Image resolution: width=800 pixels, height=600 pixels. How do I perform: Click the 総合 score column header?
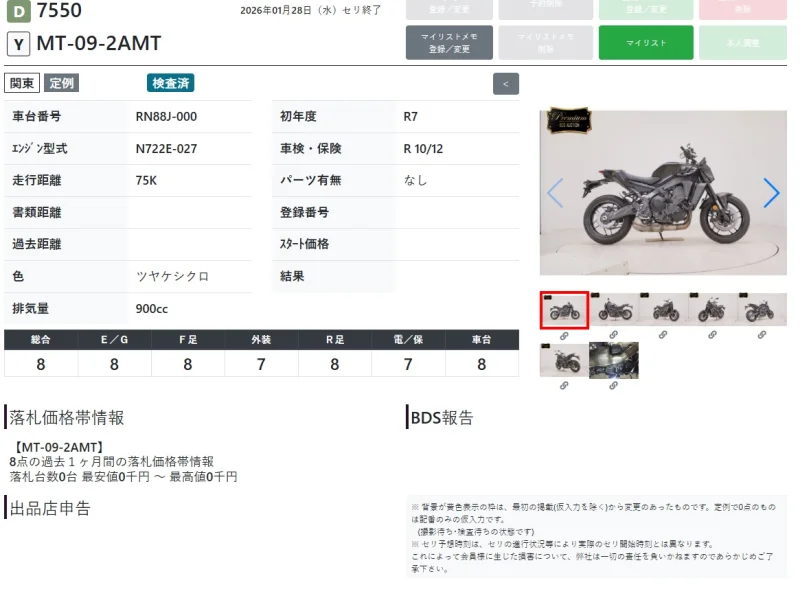(41, 340)
